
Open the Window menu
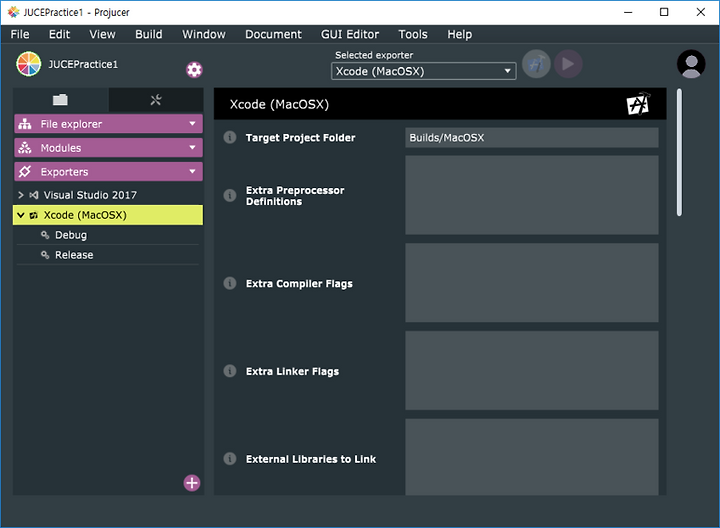click(204, 34)
